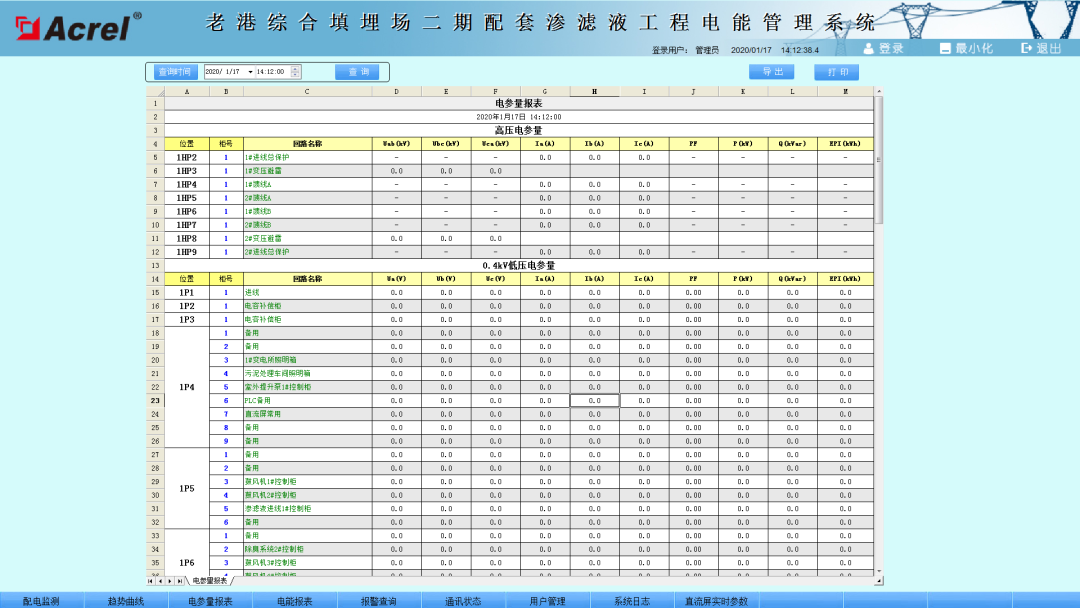
Task: Click the 1HP8 position cell
Action: (187, 239)
